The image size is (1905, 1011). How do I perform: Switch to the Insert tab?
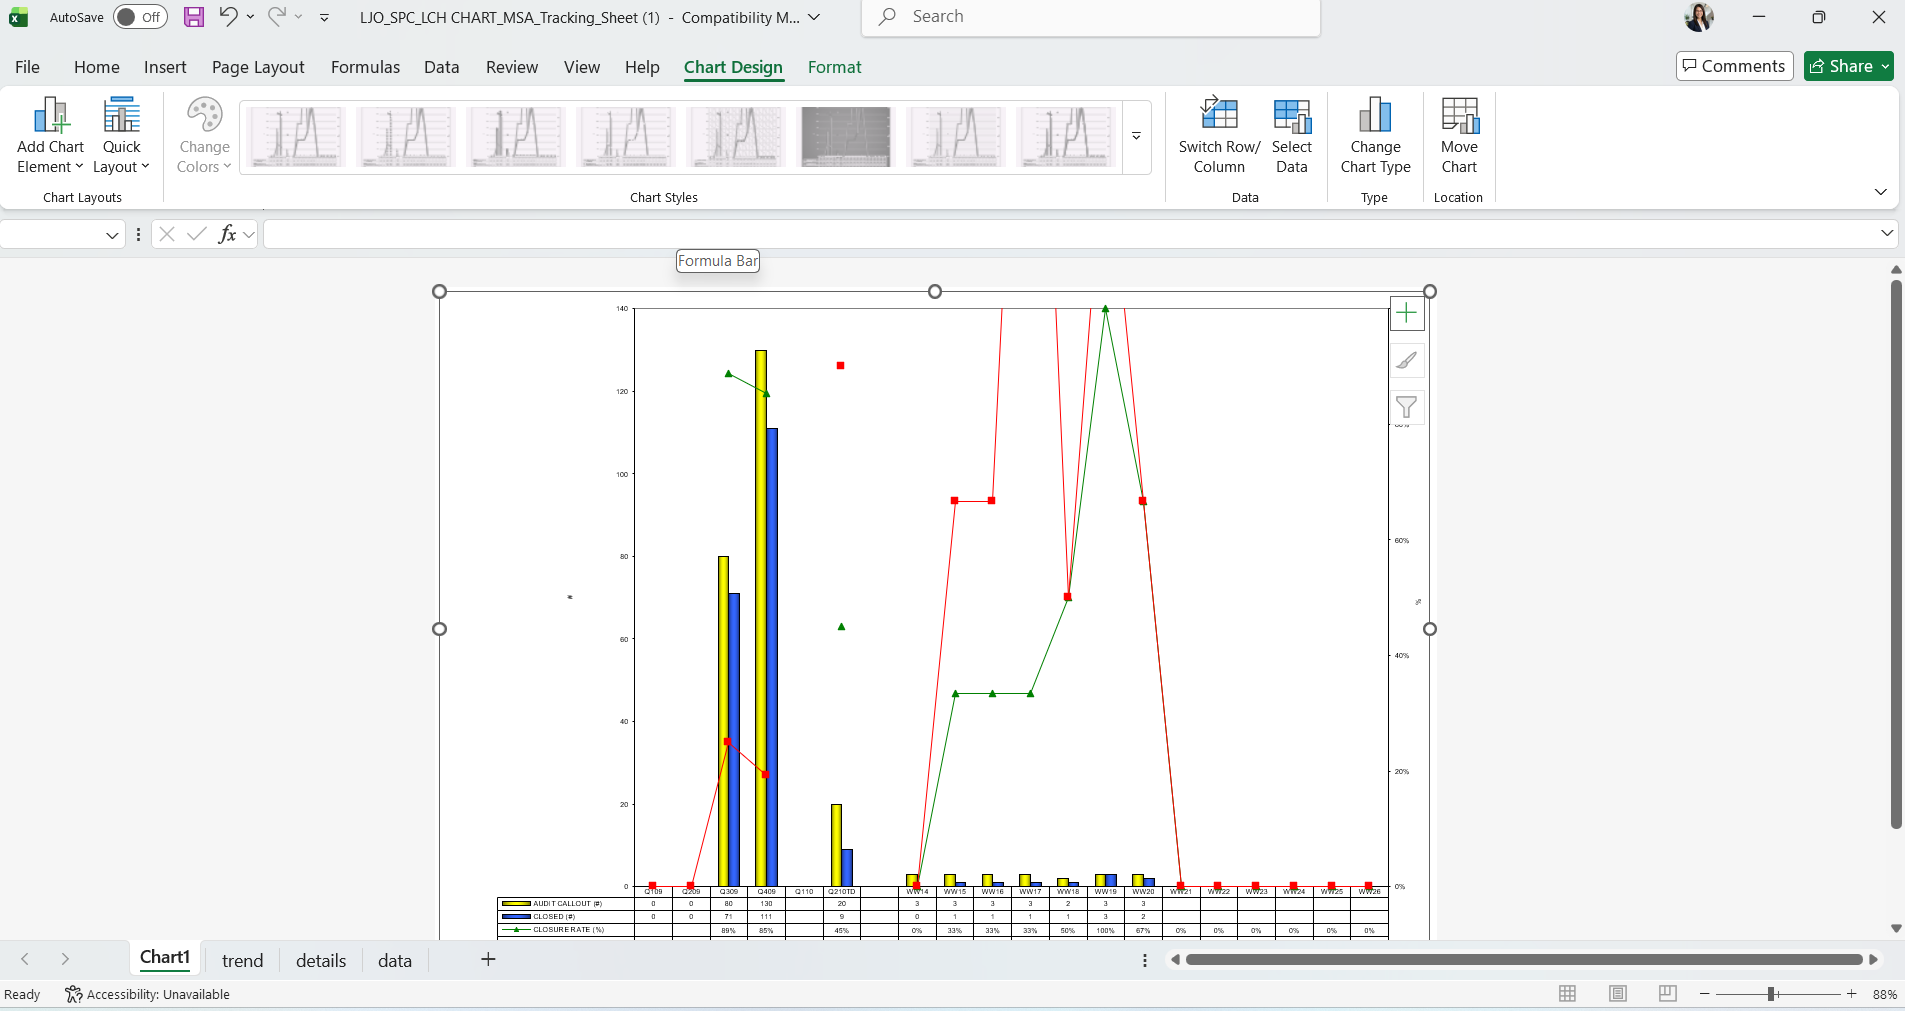pos(165,67)
